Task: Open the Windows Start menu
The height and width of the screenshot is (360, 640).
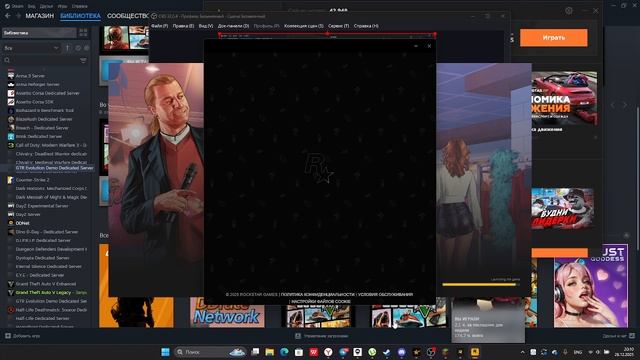Action: (x=165, y=352)
